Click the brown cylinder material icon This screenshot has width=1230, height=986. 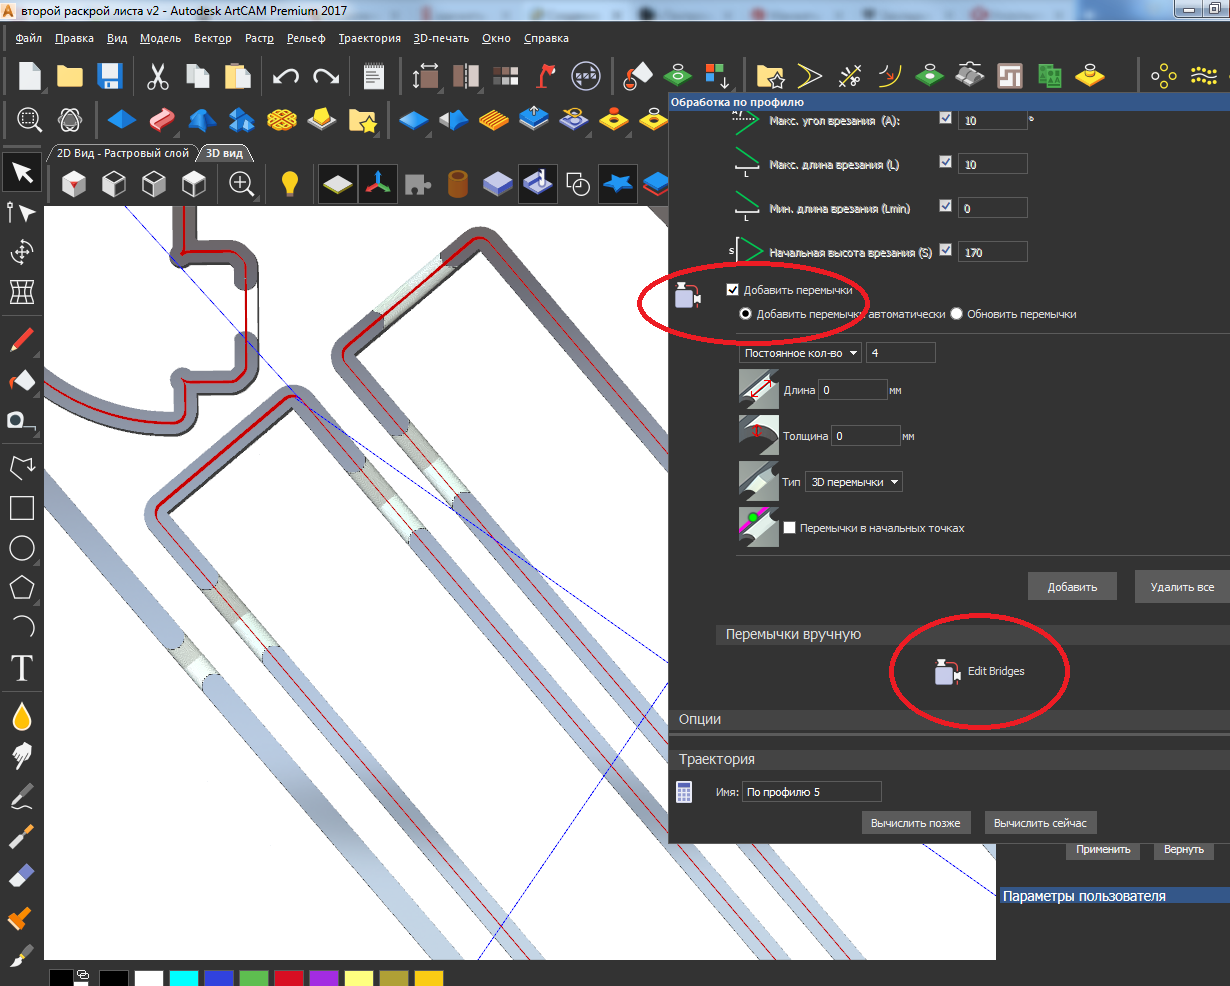click(x=458, y=183)
